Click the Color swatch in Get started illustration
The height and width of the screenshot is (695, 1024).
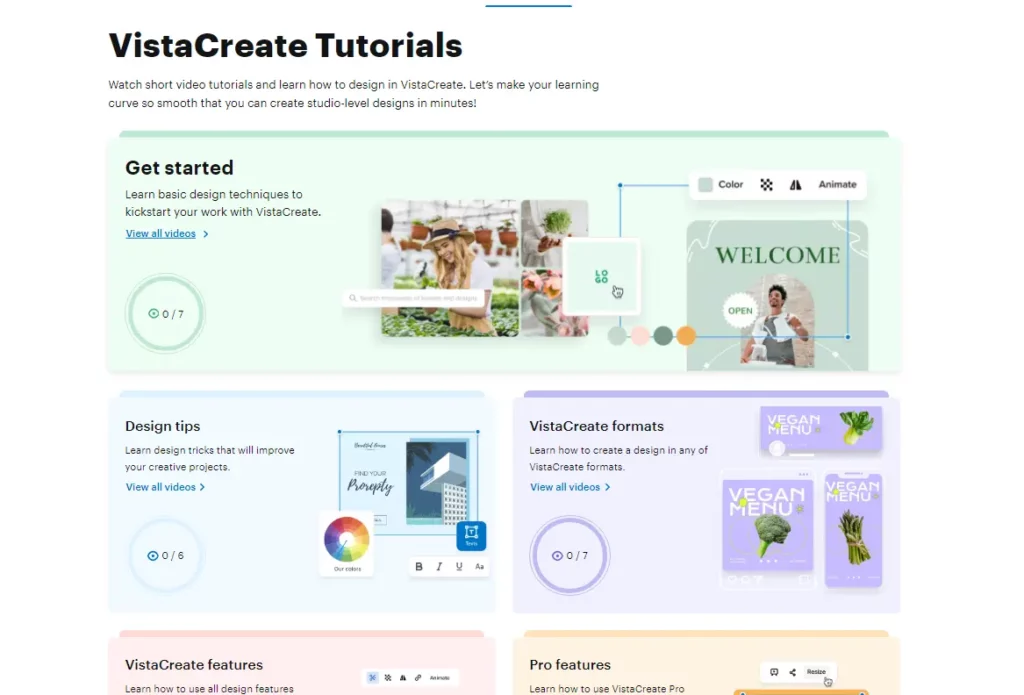[705, 185]
